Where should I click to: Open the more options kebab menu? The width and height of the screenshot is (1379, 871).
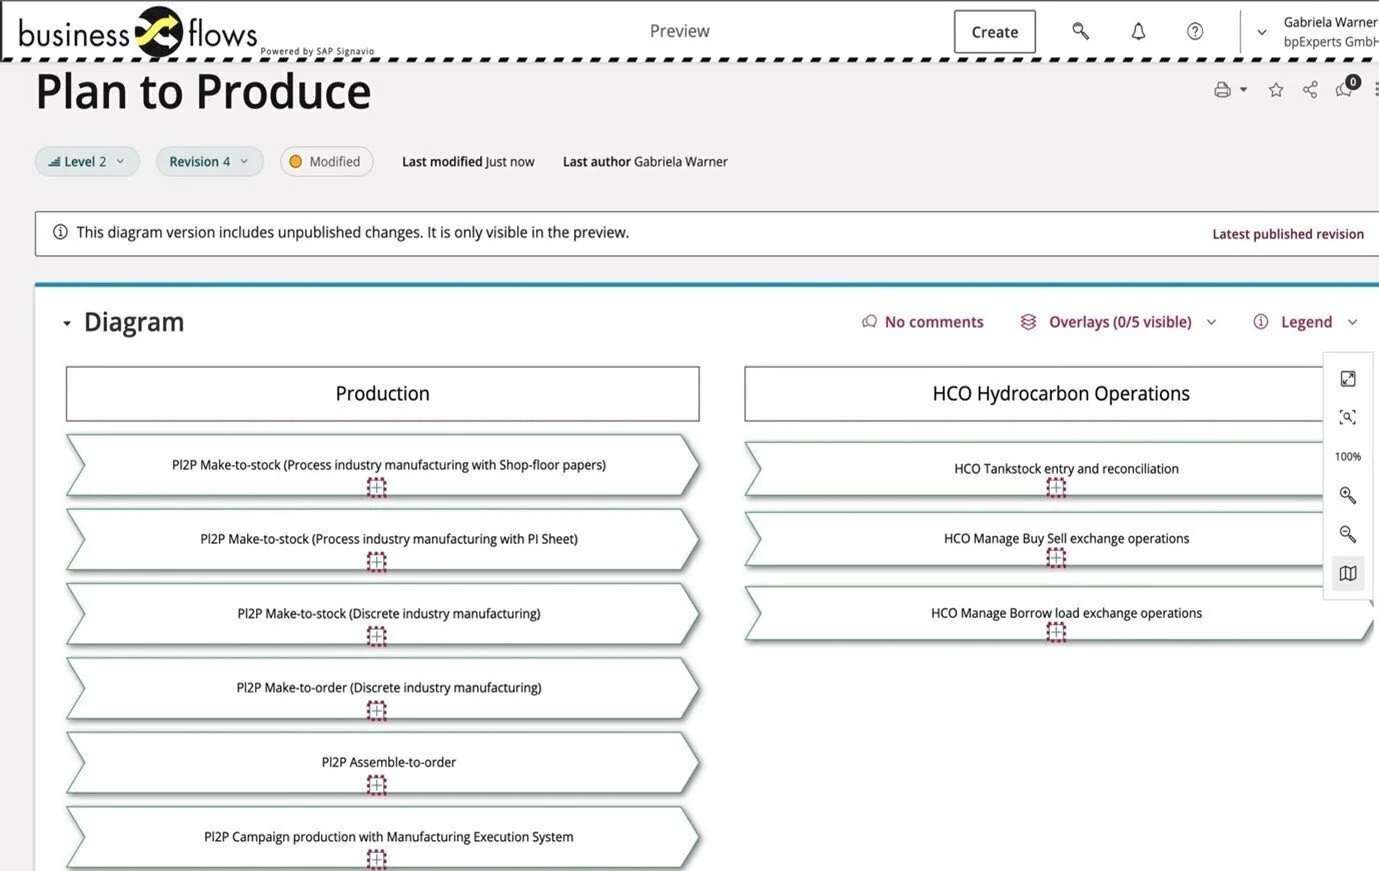(1376, 89)
